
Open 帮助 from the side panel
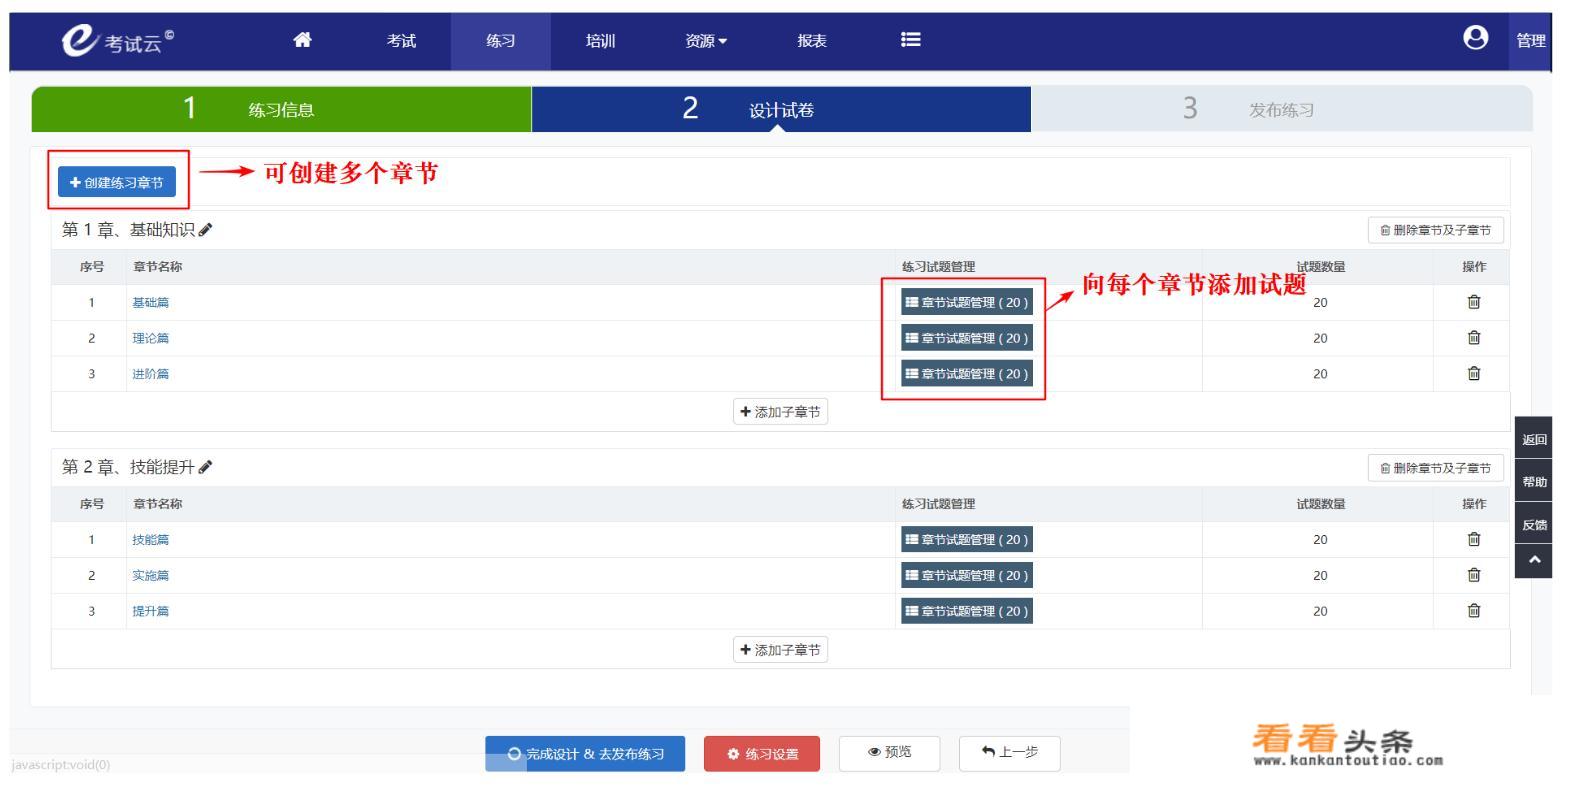point(1534,481)
